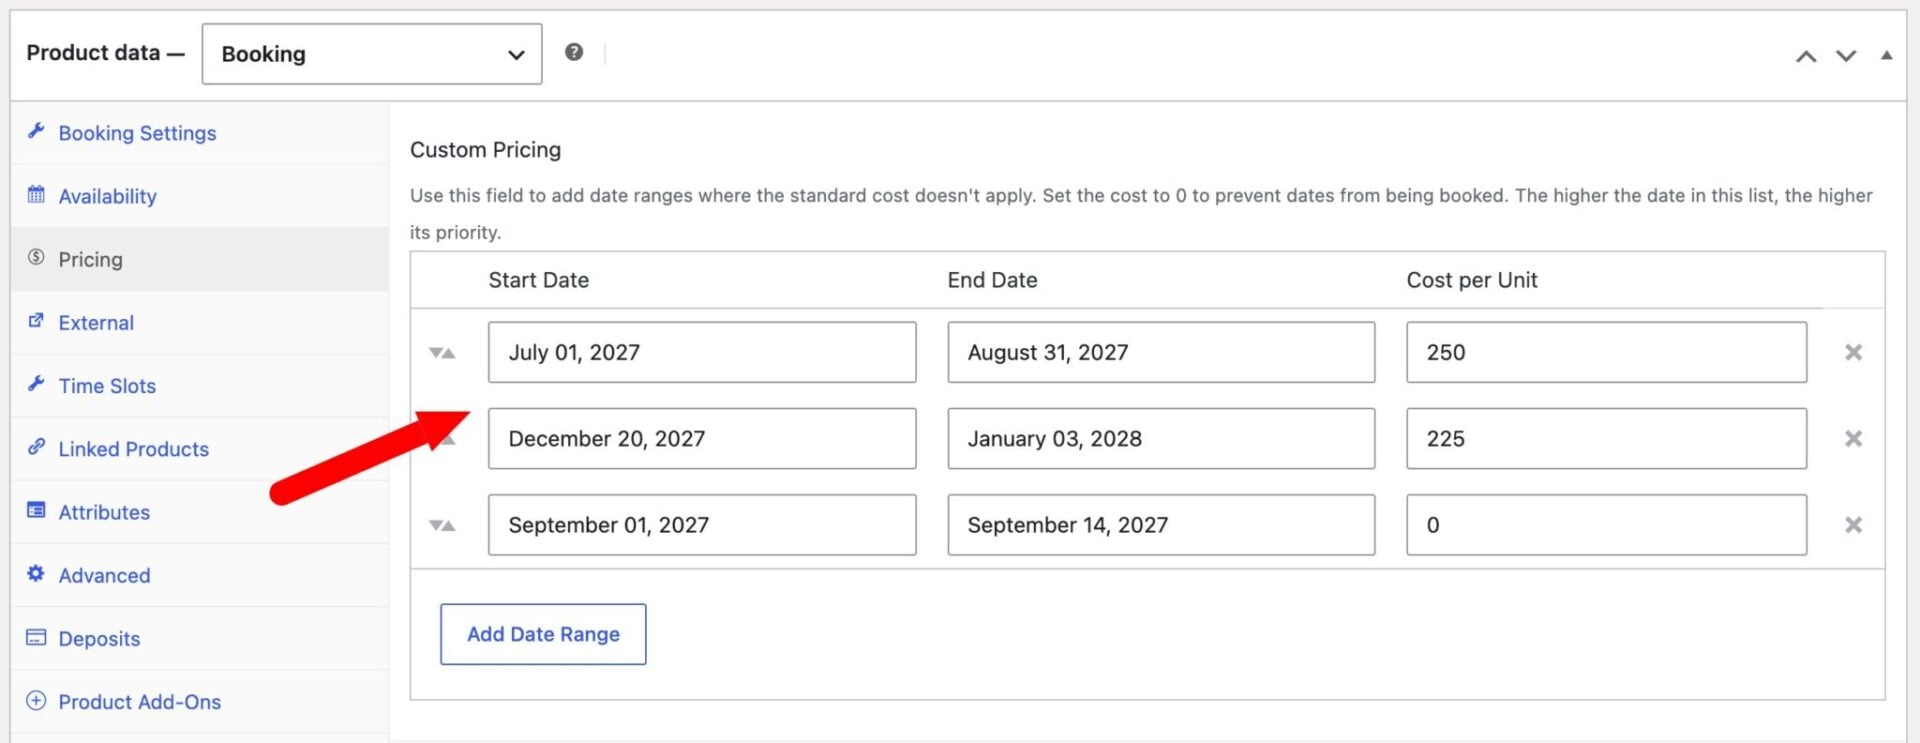The width and height of the screenshot is (1920, 743).
Task: Click the sort handle for the July 01 row
Action: click(442, 352)
